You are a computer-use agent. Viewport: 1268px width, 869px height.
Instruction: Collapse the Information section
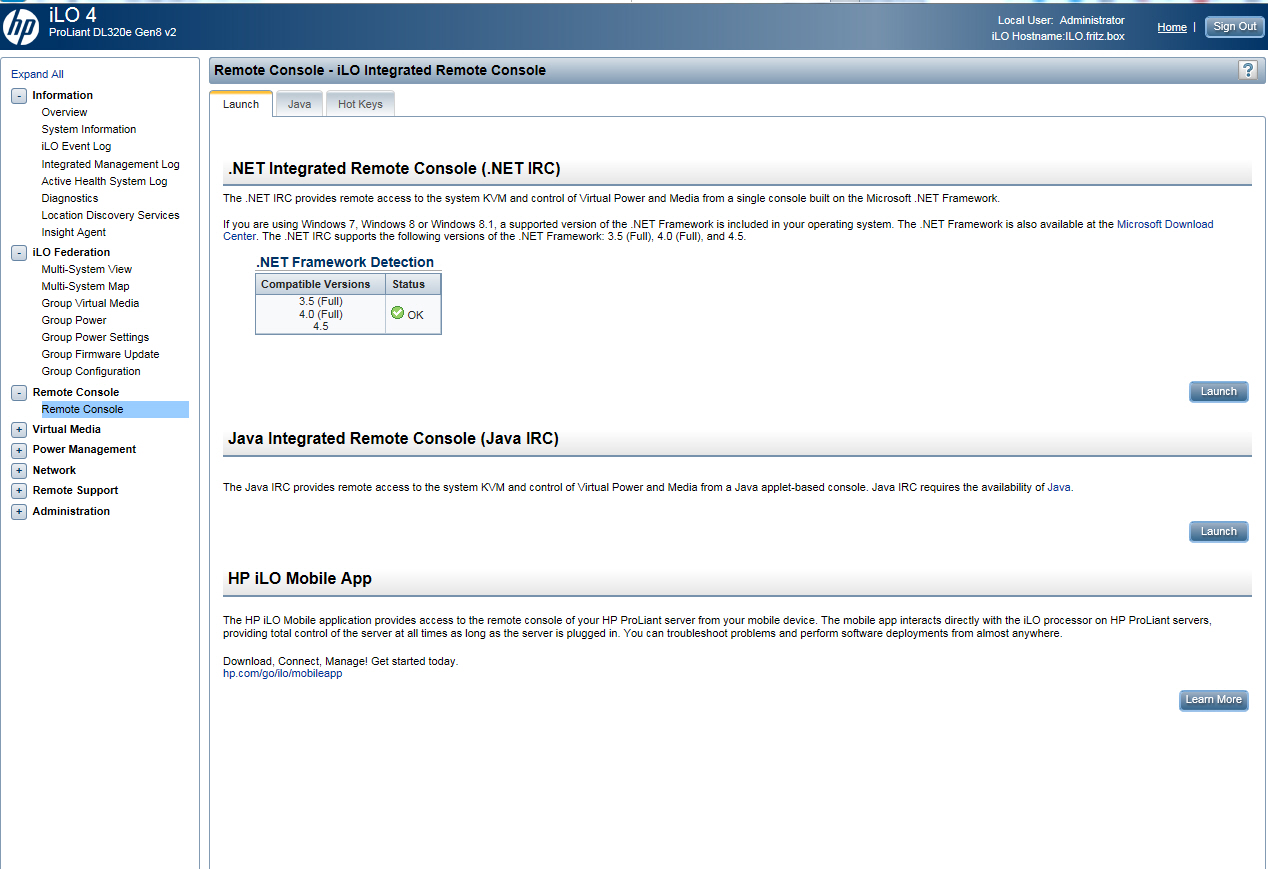pyautogui.click(x=19, y=96)
